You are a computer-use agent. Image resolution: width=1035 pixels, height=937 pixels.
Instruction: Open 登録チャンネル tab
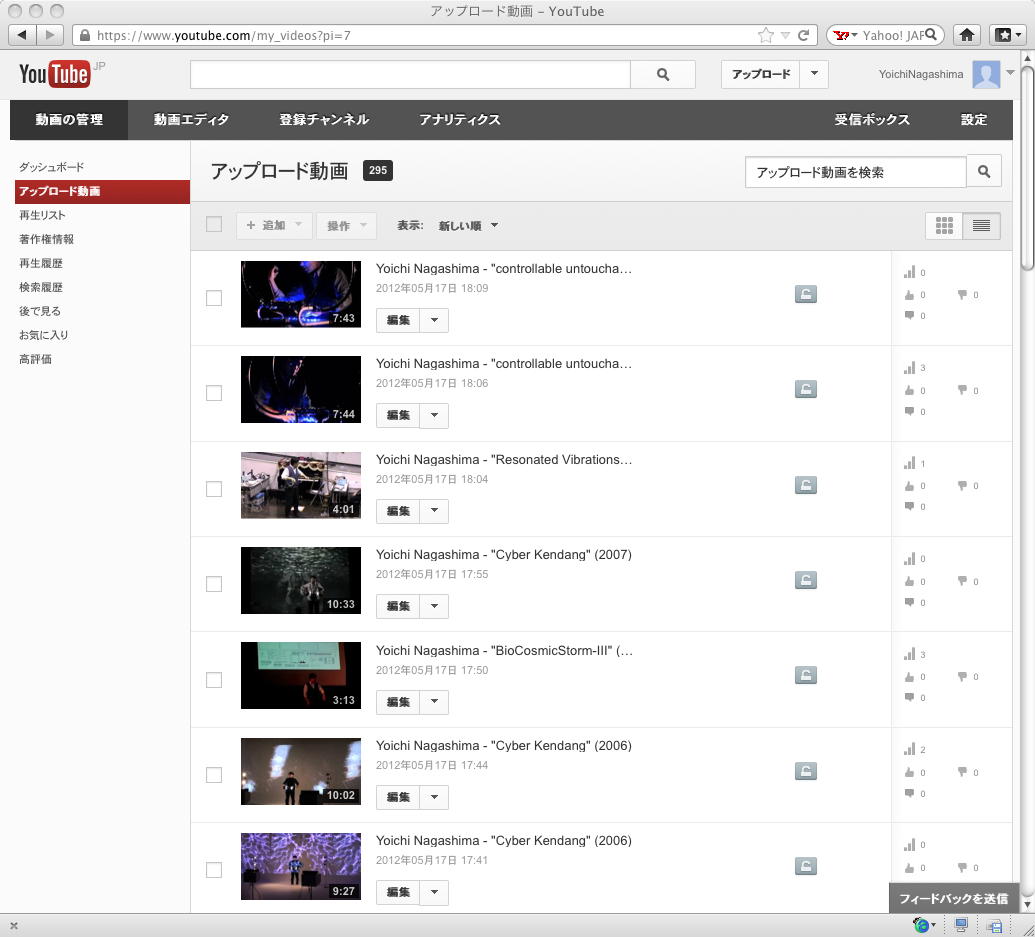point(323,119)
